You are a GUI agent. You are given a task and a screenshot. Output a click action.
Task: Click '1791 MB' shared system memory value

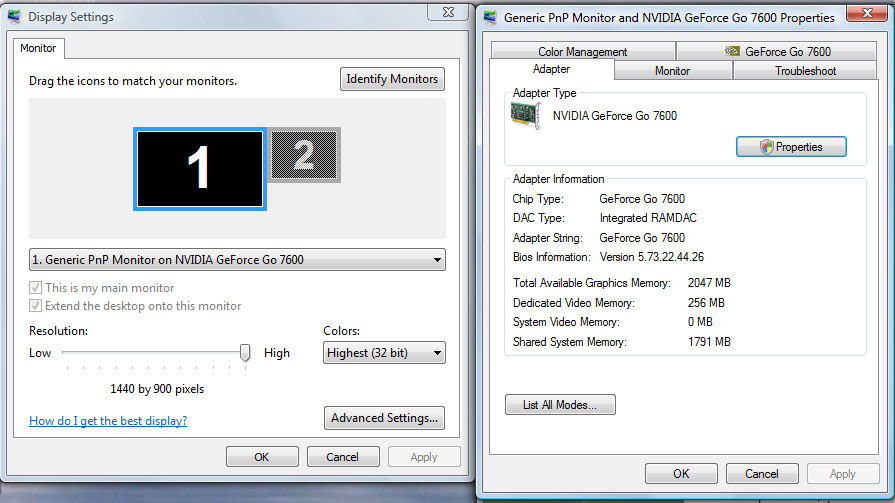coord(709,341)
